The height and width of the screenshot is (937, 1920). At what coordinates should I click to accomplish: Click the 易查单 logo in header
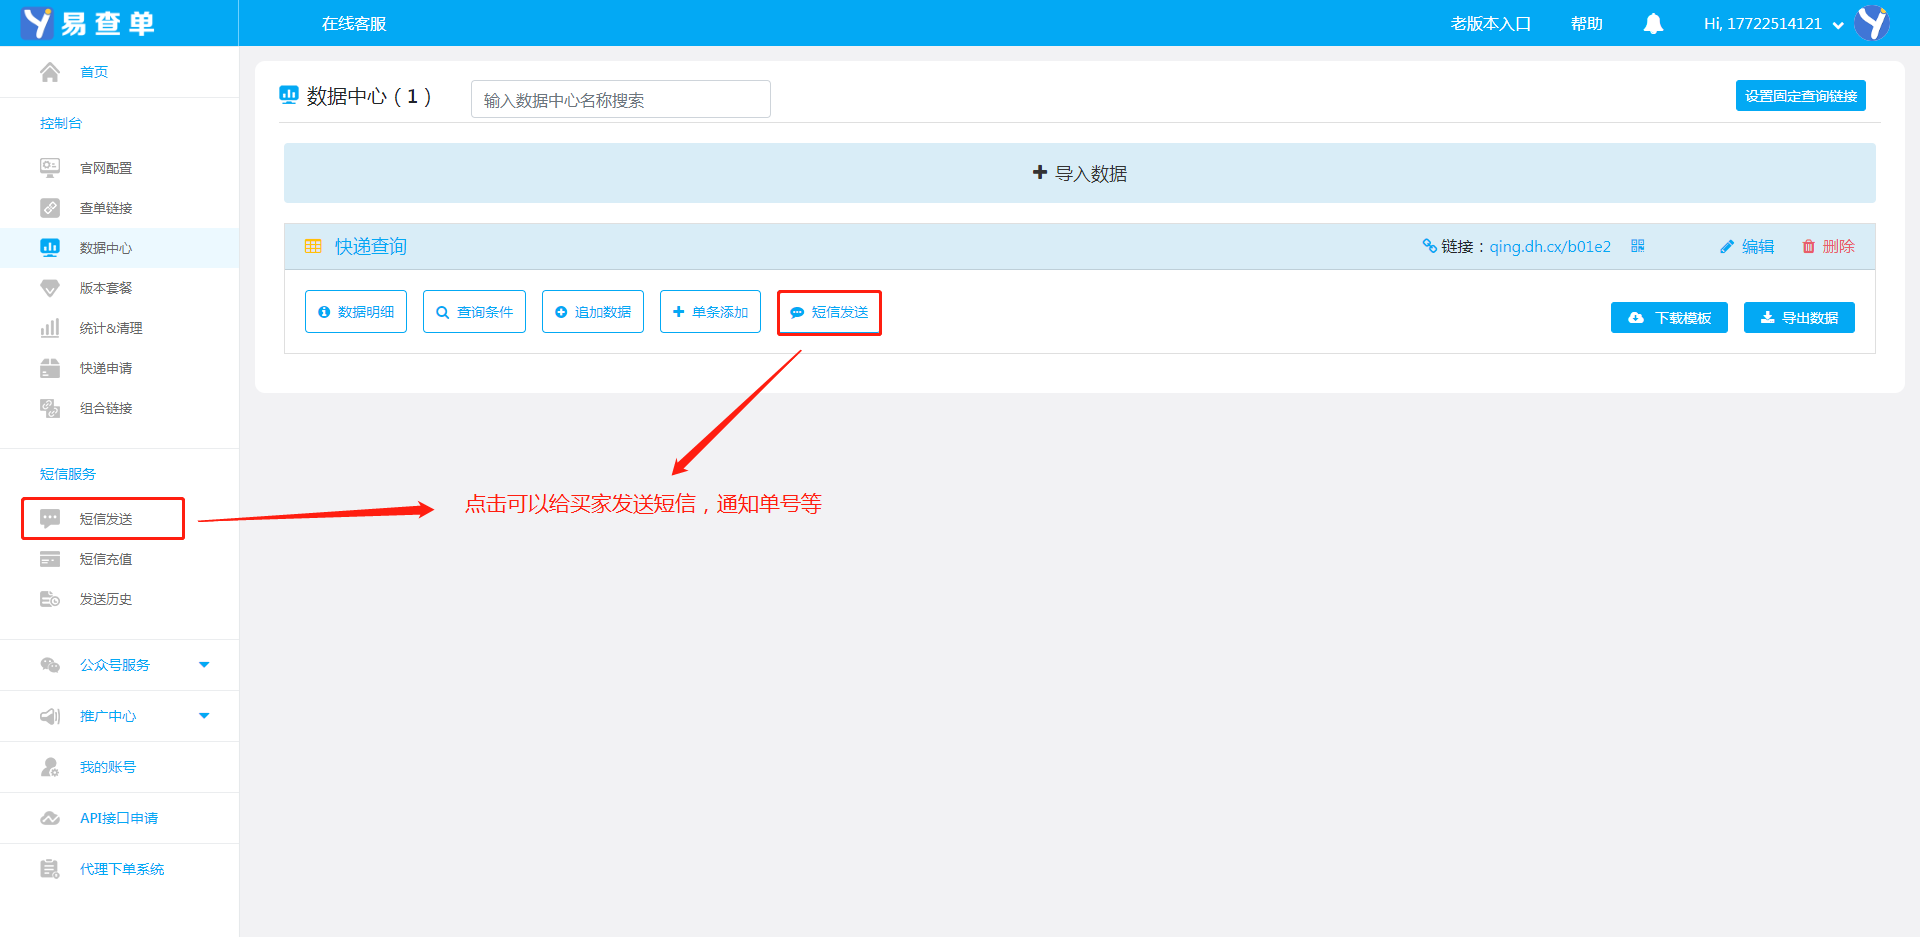tap(88, 23)
